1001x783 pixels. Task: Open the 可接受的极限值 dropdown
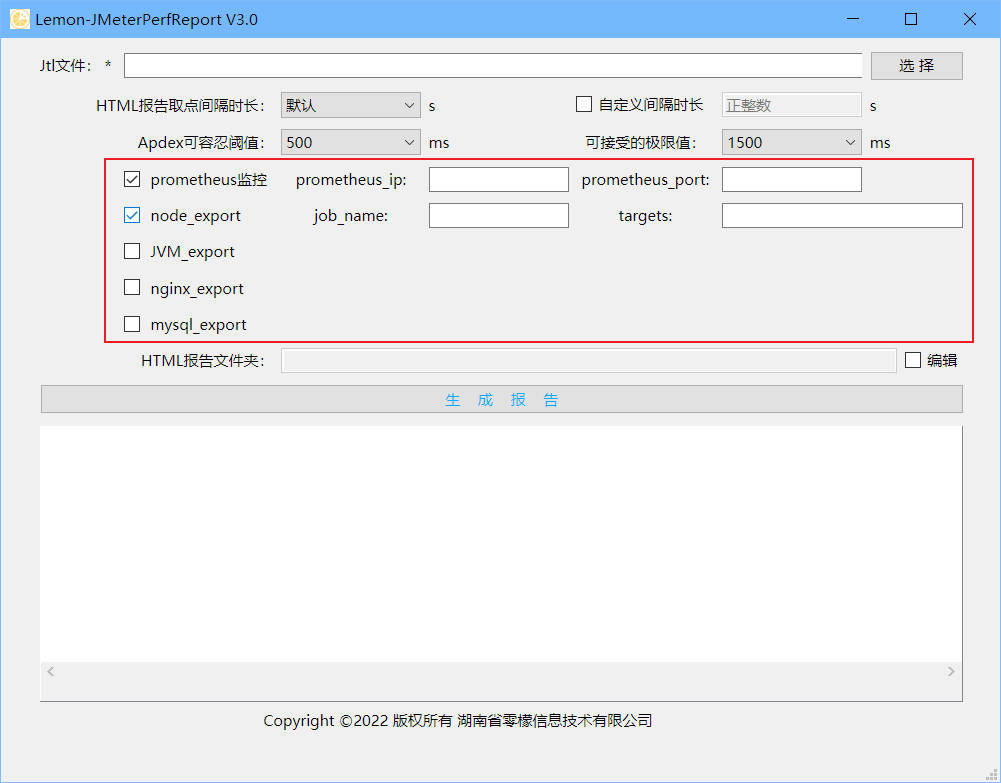pos(792,142)
